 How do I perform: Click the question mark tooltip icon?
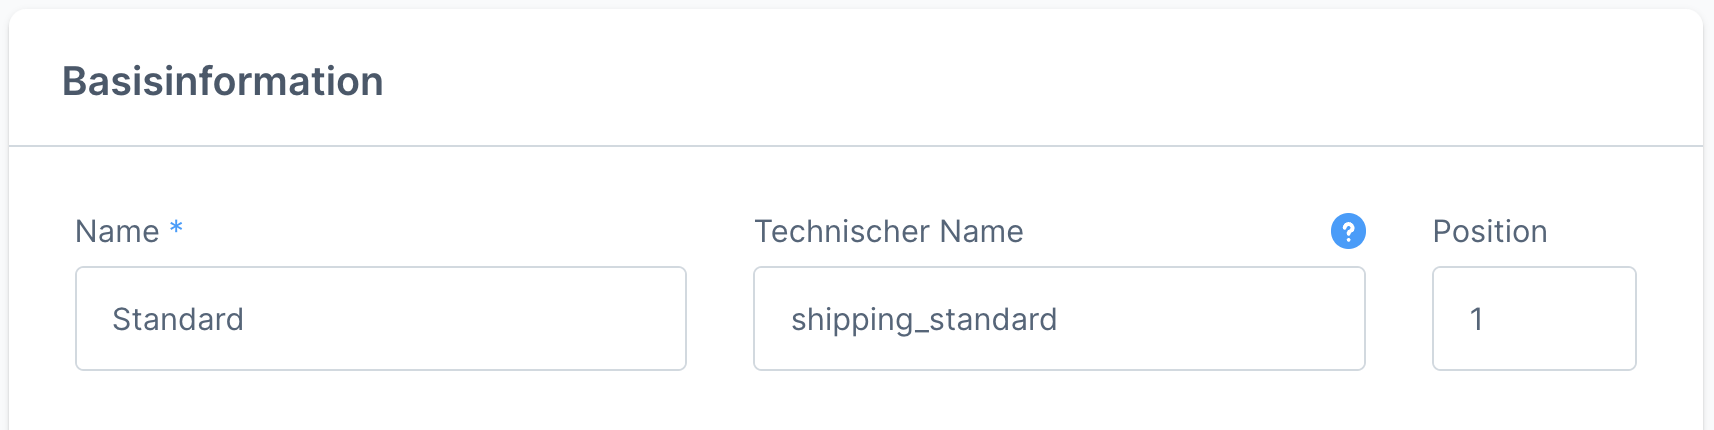pyautogui.click(x=1348, y=231)
